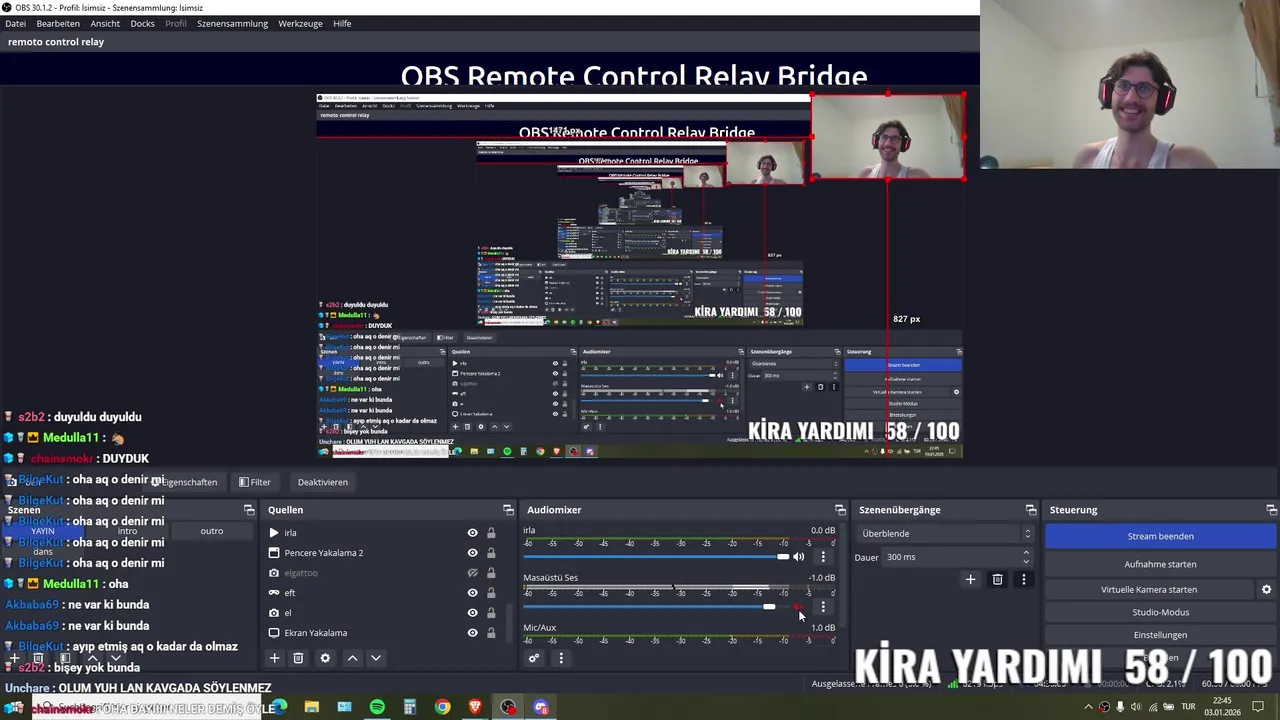
Task: Open the Überblende transition dropdown
Action: pos(945,534)
